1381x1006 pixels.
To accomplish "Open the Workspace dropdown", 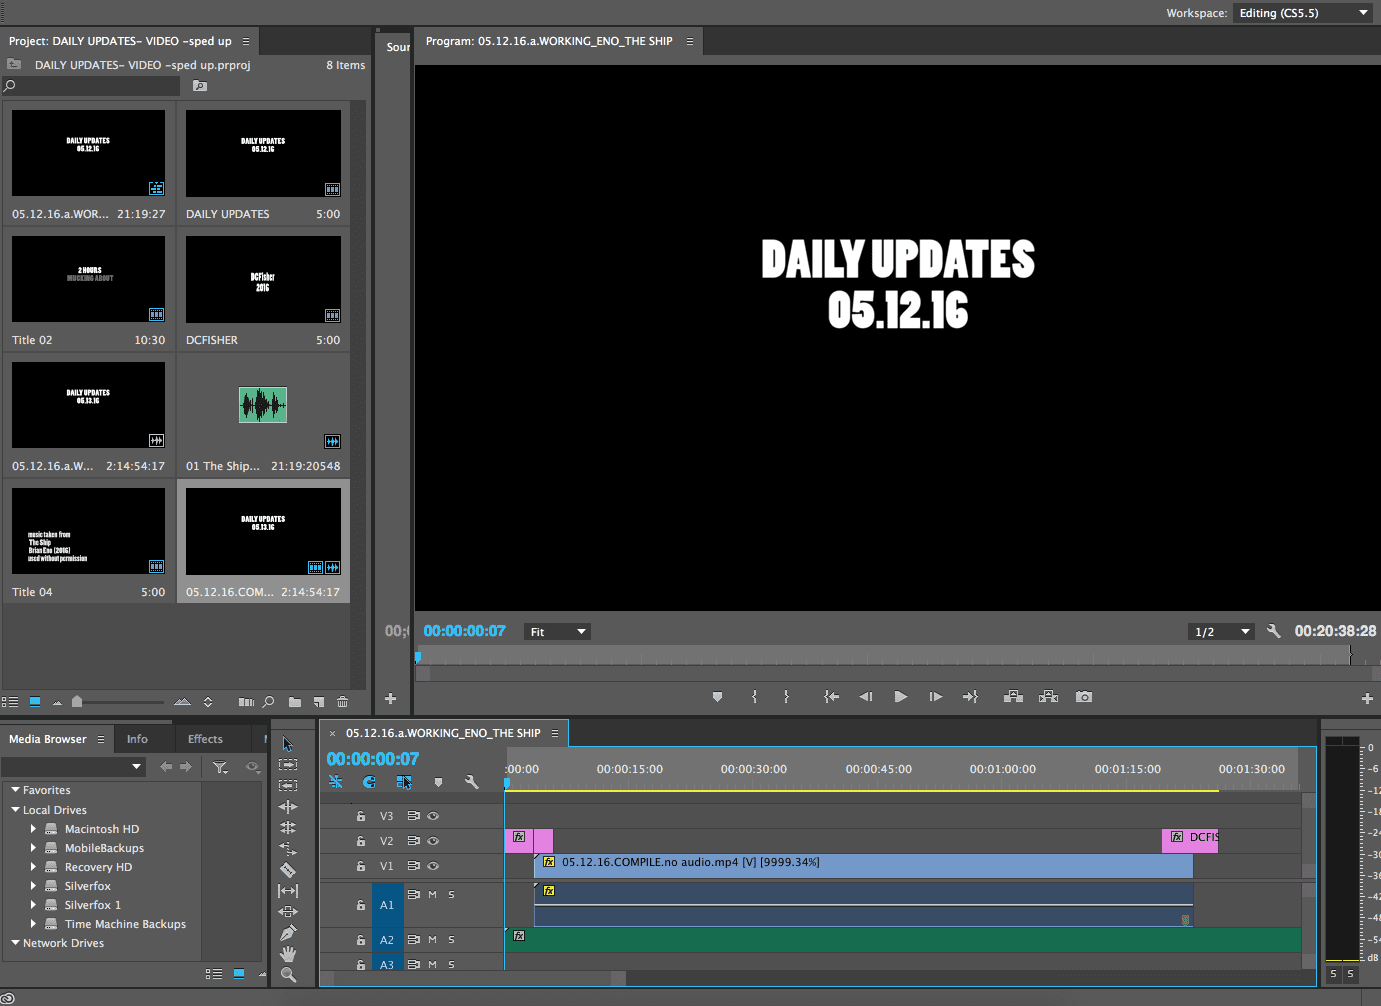I will (x=1302, y=13).
